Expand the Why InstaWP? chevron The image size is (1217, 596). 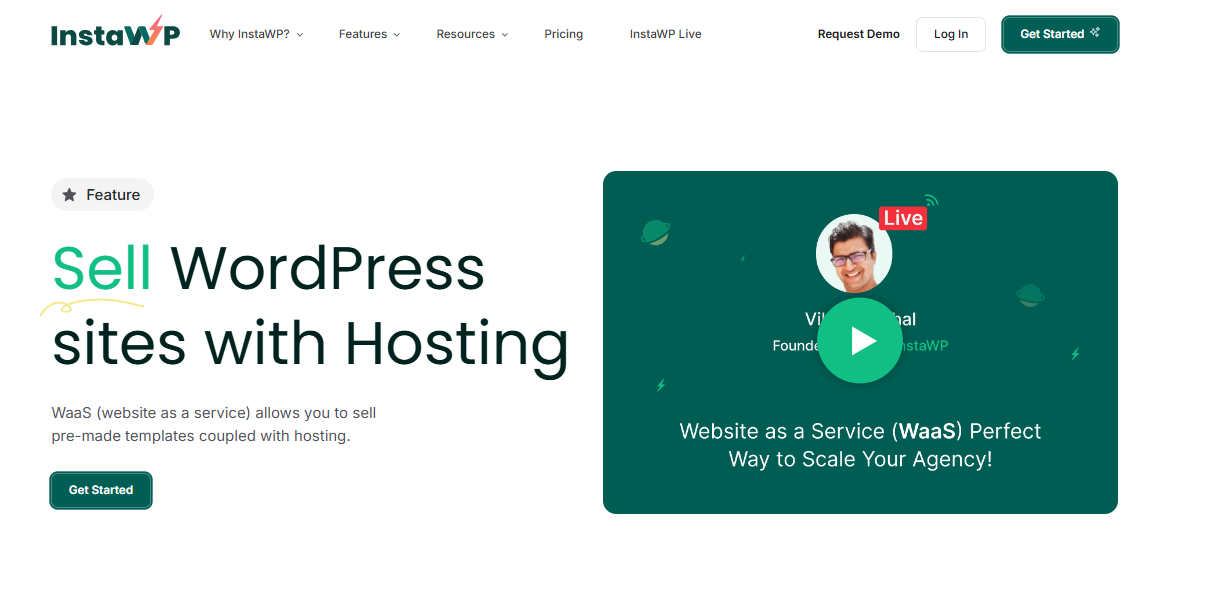coord(300,35)
